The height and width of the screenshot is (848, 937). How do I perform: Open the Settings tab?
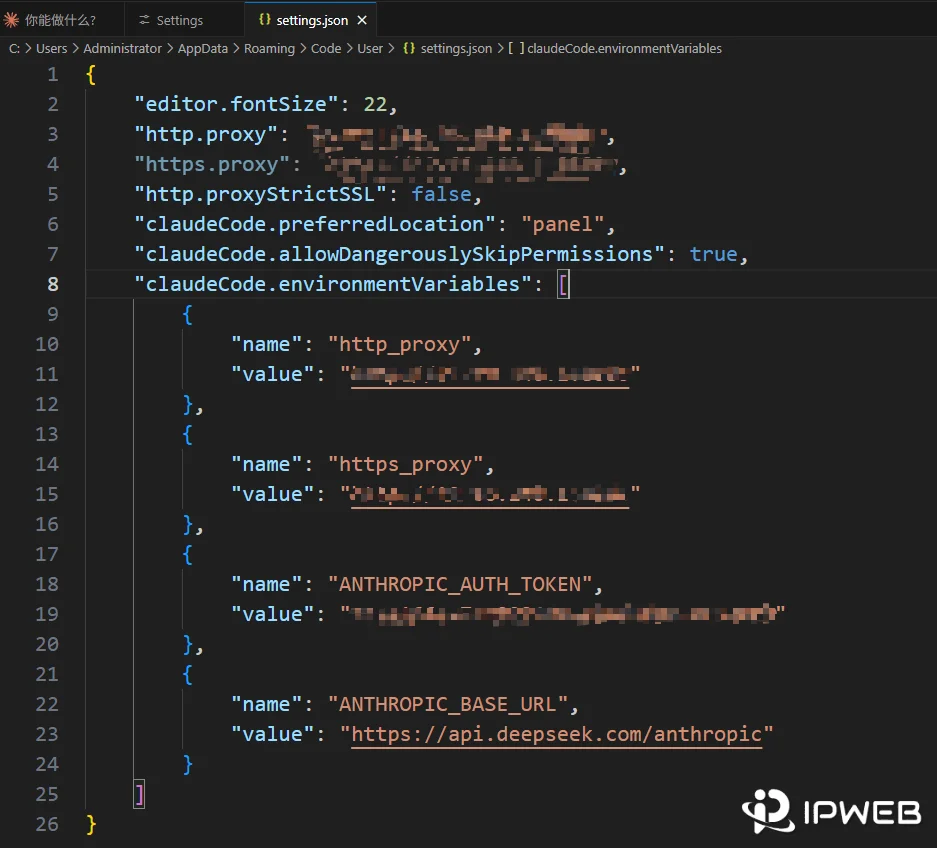(x=179, y=20)
